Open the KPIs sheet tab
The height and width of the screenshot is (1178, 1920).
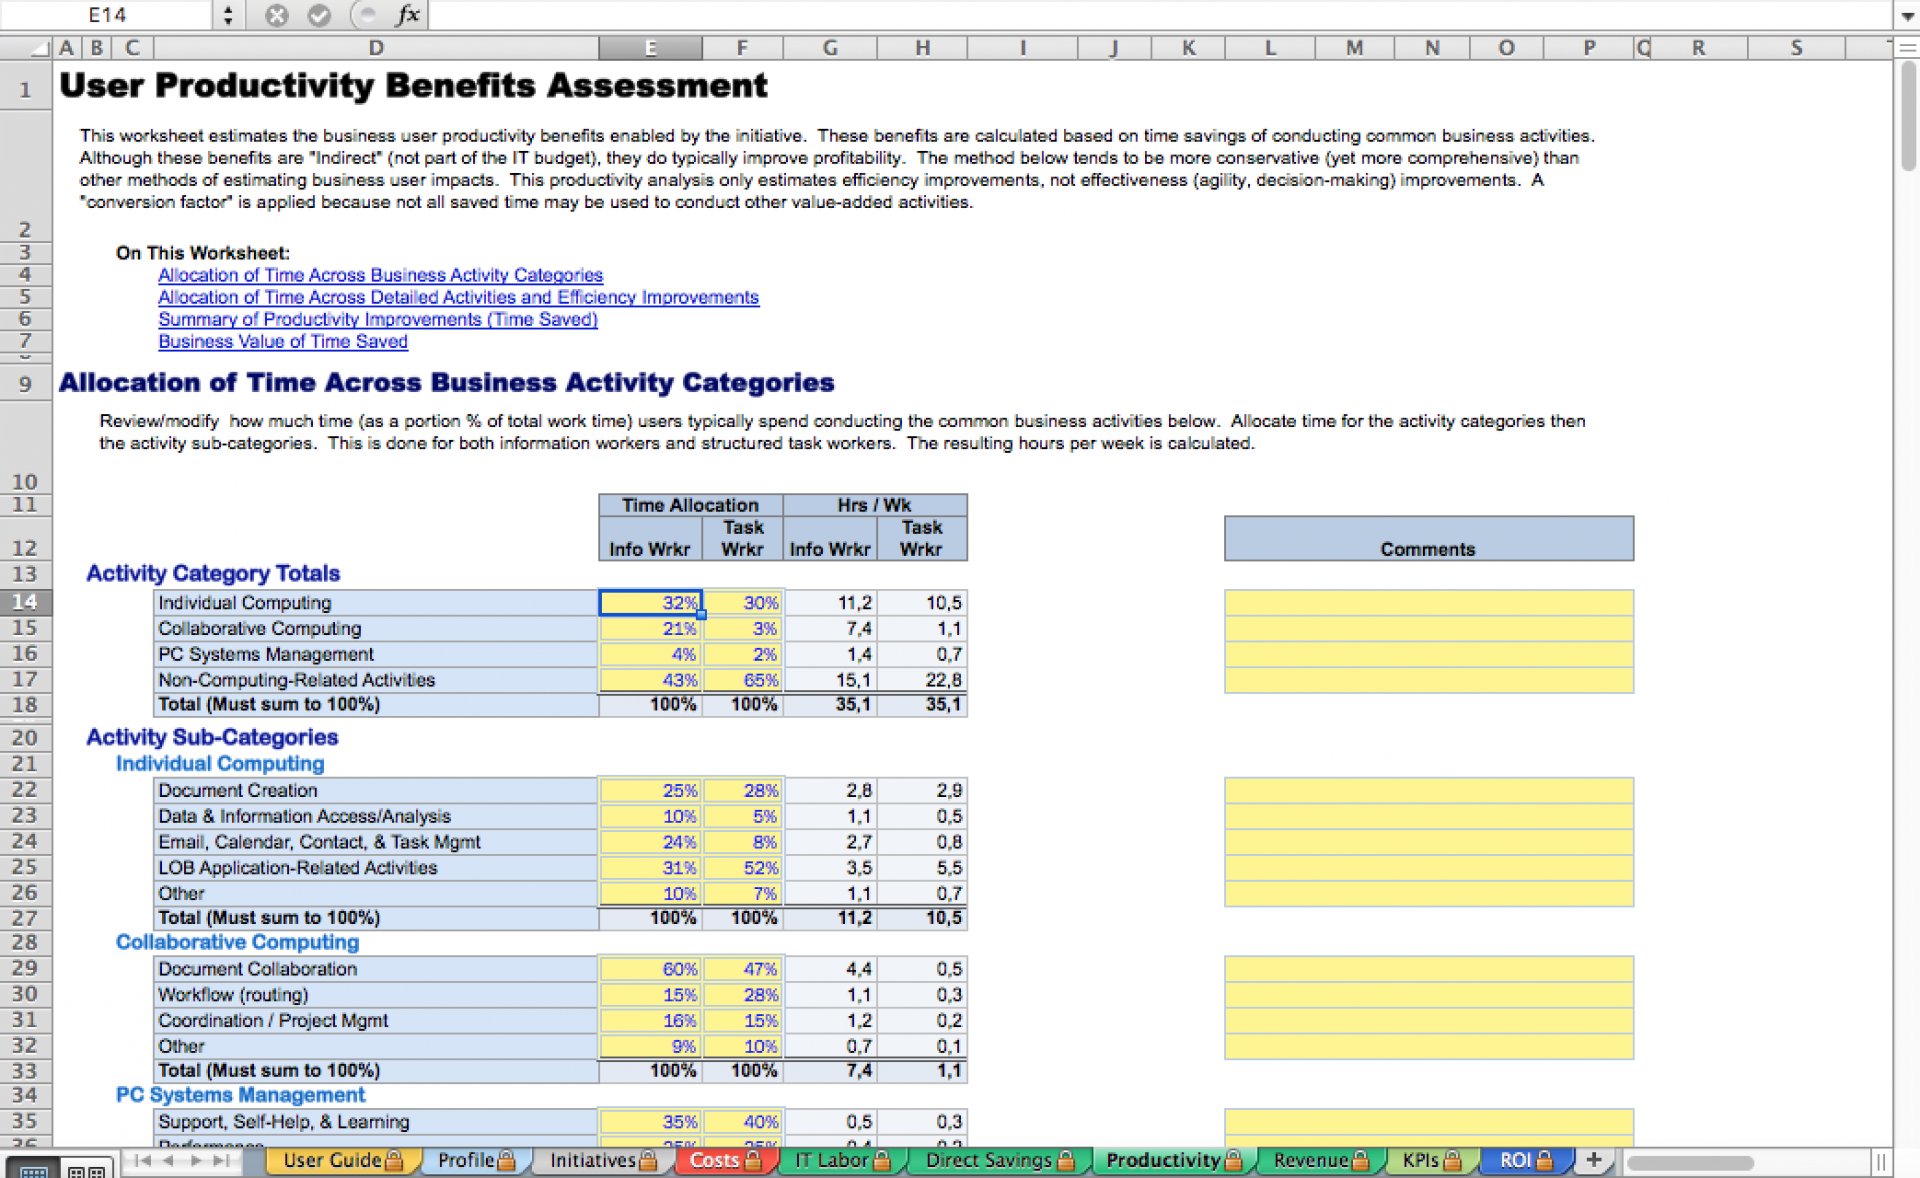point(1430,1160)
